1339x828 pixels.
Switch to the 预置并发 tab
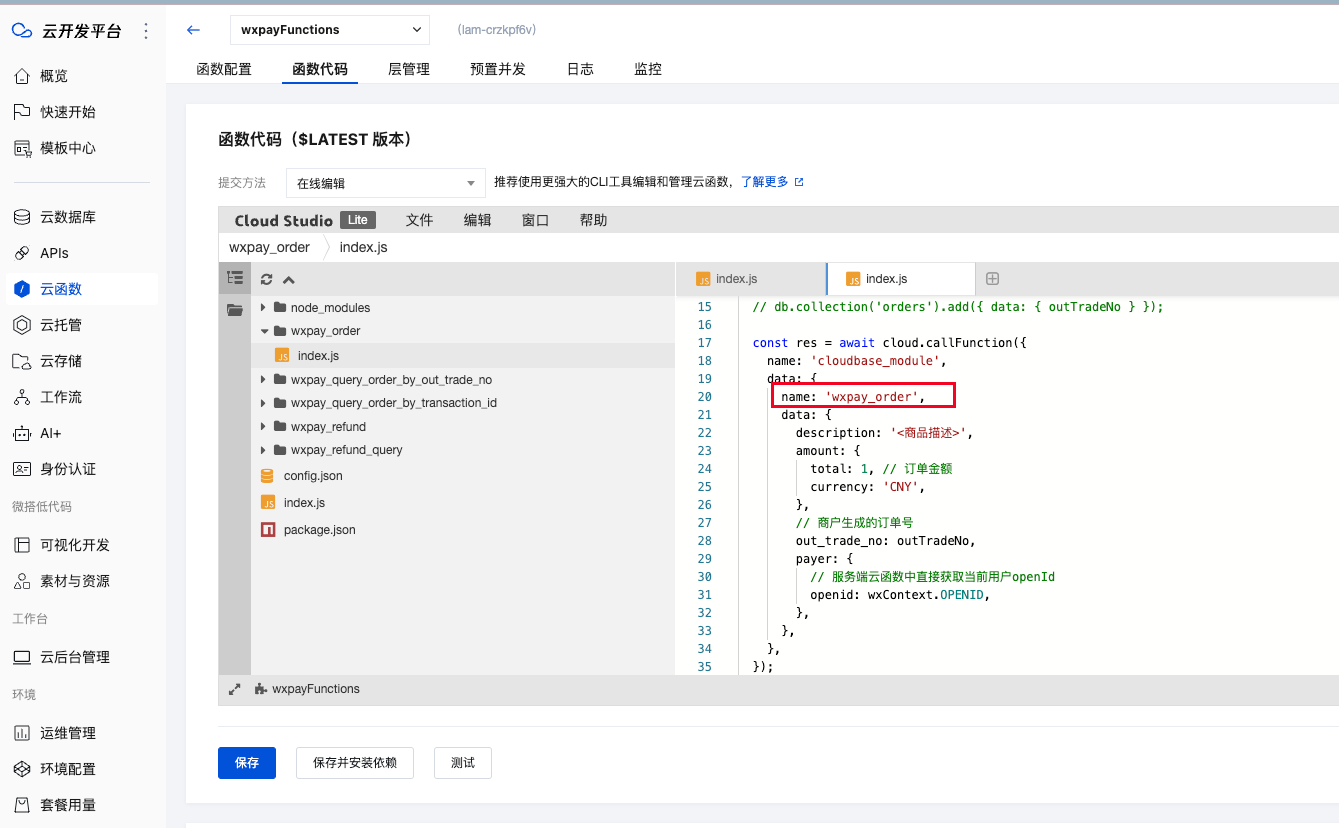(x=498, y=69)
